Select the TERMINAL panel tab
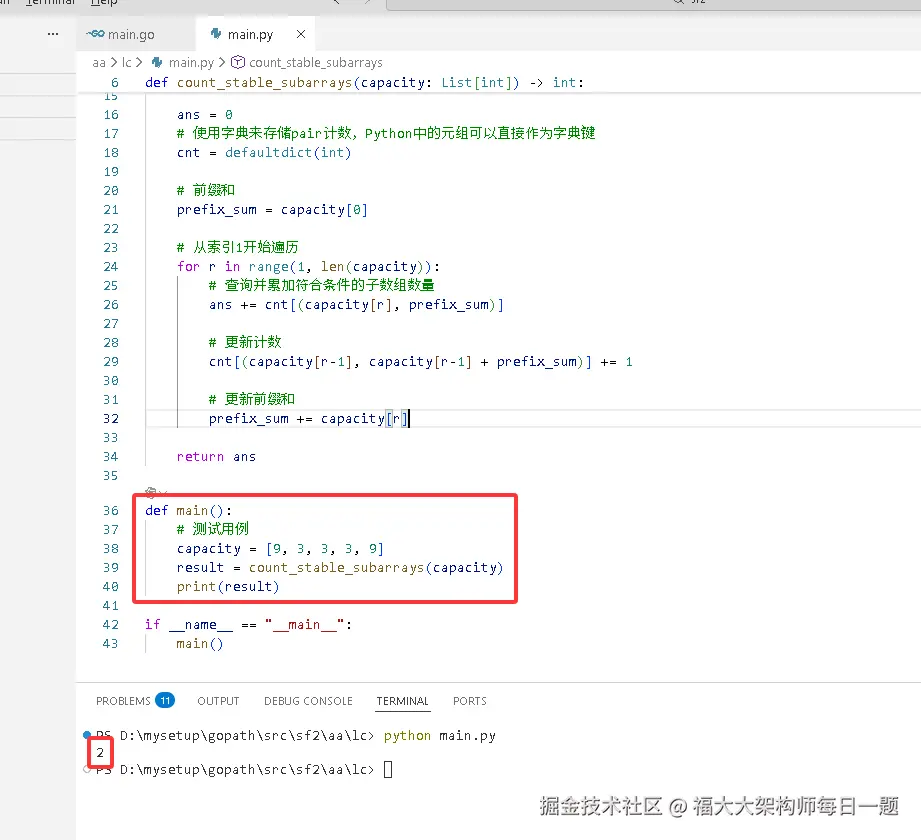Viewport: 921px width, 840px height. coord(402,701)
